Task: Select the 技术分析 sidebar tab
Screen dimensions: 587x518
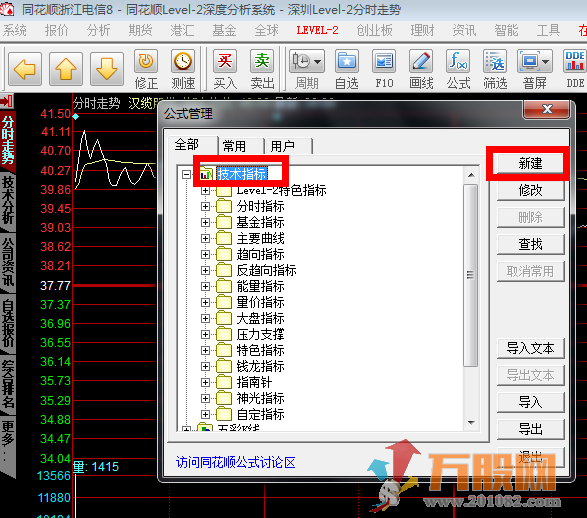Action: click(x=7, y=201)
